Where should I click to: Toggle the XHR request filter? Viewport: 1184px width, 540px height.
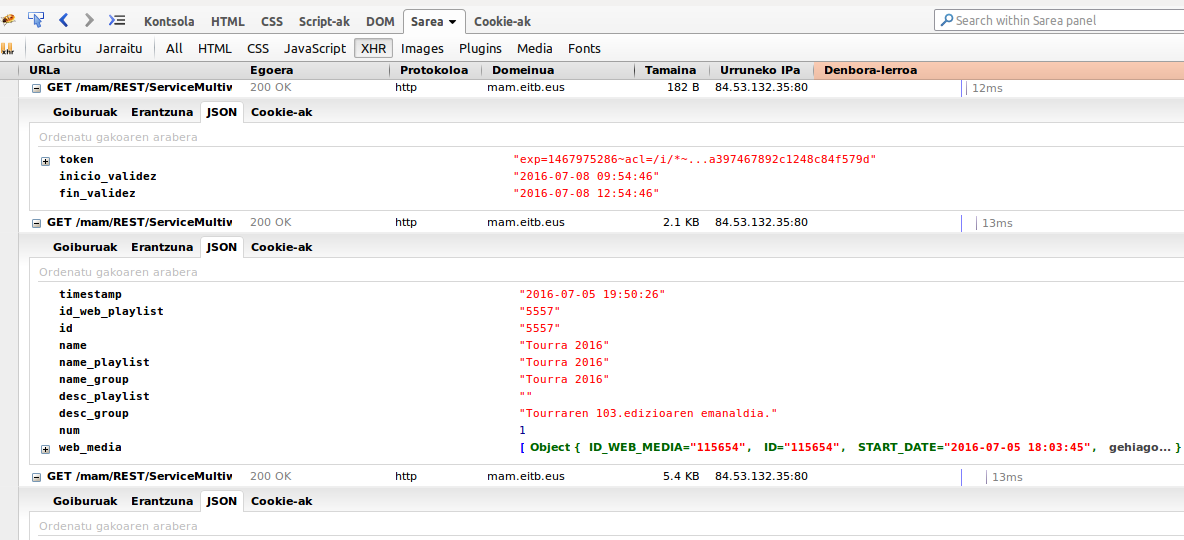click(x=372, y=48)
